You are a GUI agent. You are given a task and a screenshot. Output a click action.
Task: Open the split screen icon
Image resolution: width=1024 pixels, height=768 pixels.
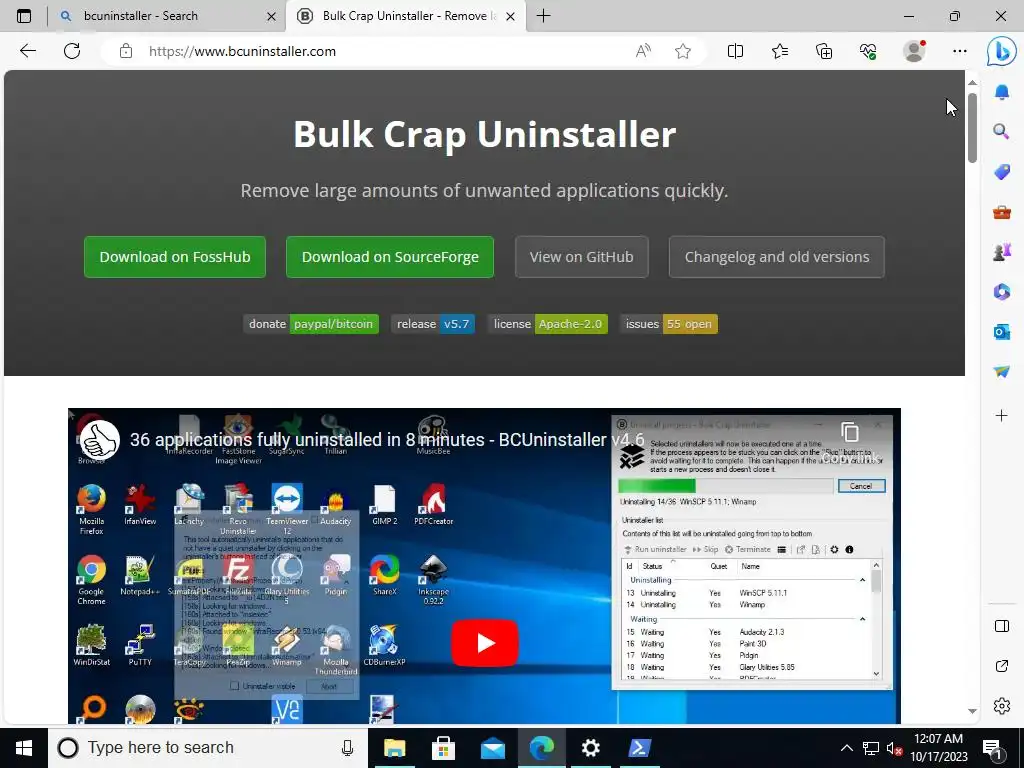(735, 51)
